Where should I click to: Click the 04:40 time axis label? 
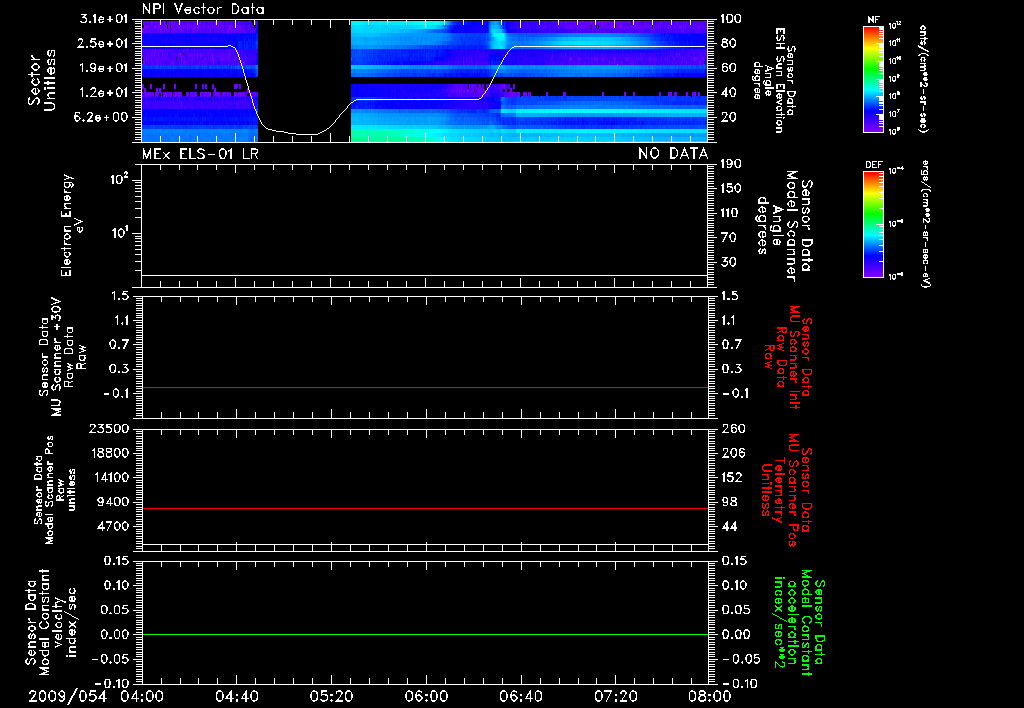[x=236, y=696]
